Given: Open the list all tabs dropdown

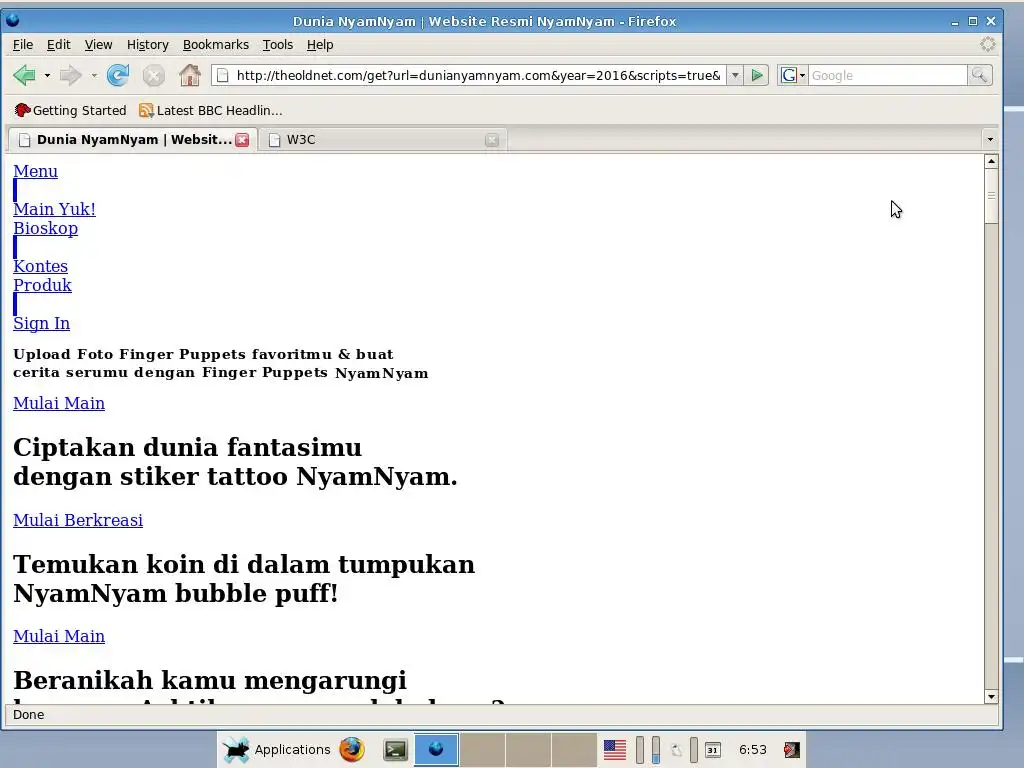Looking at the screenshot, I should [x=990, y=140].
